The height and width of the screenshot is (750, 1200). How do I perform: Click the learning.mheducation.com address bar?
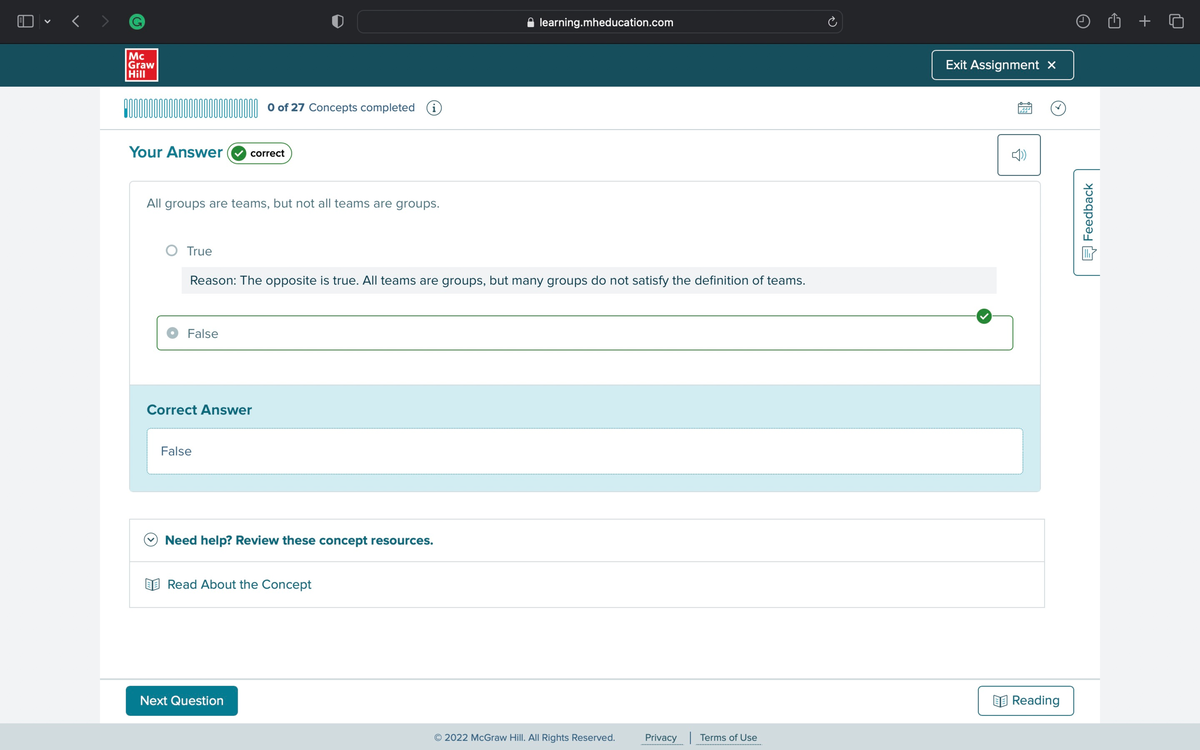(600, 22)
